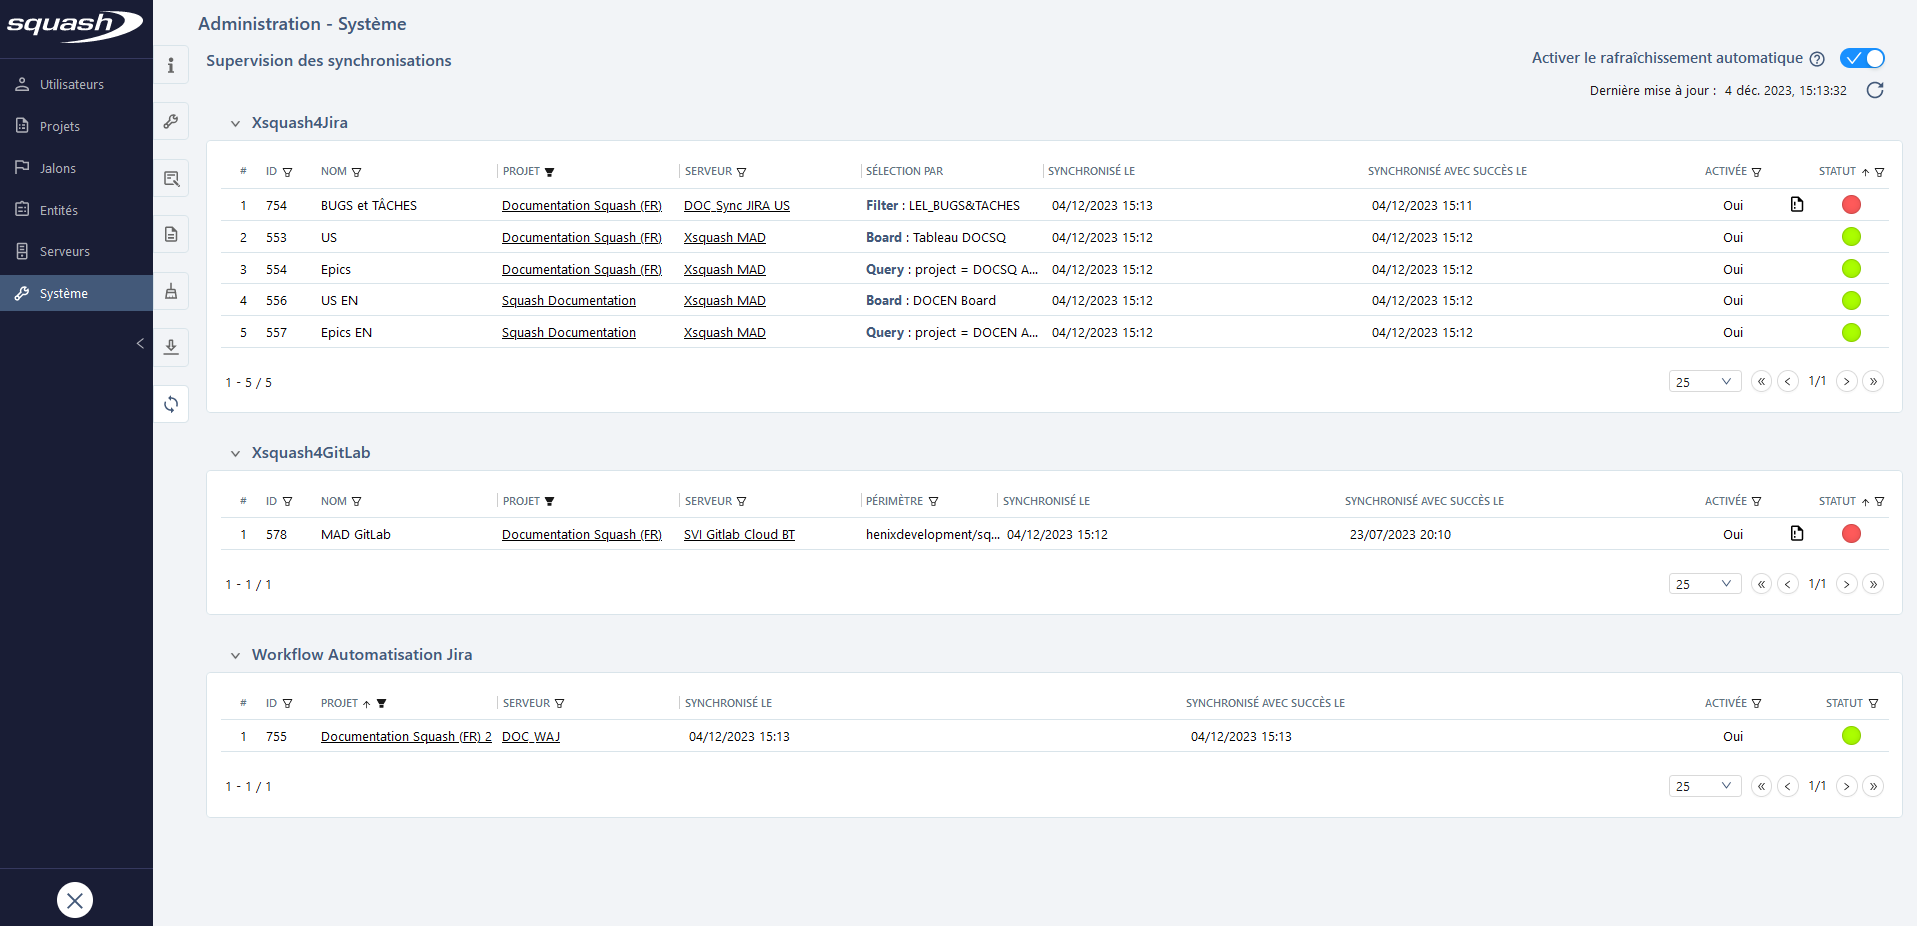Image resolution: width=1917 pixels, height=926 pixels.
Task: Open page size dropdown in Workflow table
Action: [x=1705, y=785]
